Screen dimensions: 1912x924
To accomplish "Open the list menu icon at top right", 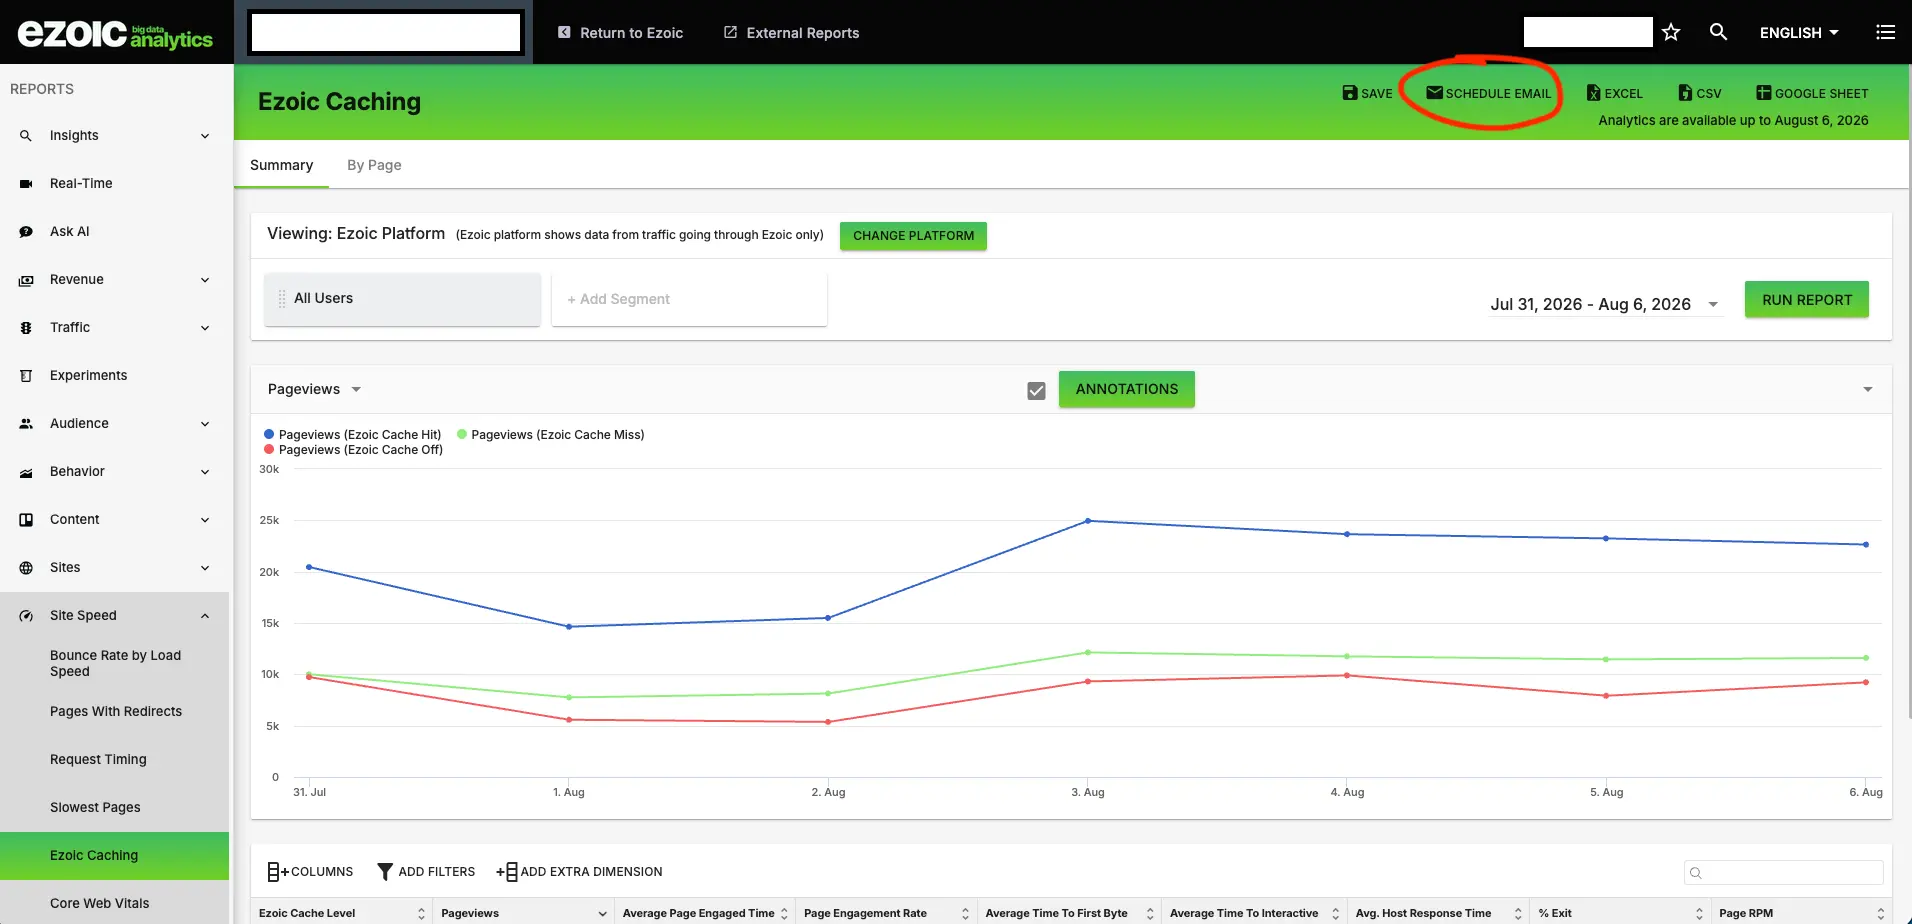I will point(1885,32).
